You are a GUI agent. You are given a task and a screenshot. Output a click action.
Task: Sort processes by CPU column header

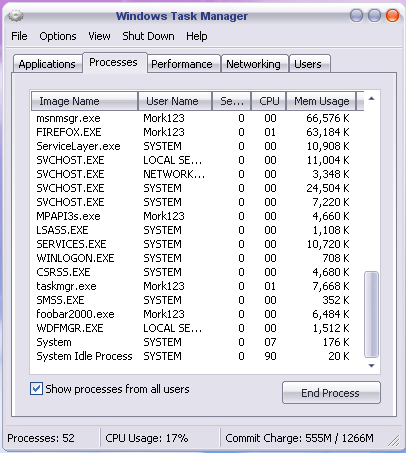point(269,101)
